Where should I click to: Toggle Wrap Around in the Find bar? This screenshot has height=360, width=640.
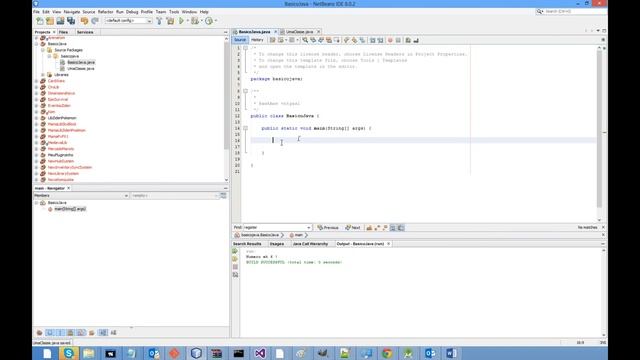pyautogui.click(x=401, y=228)
